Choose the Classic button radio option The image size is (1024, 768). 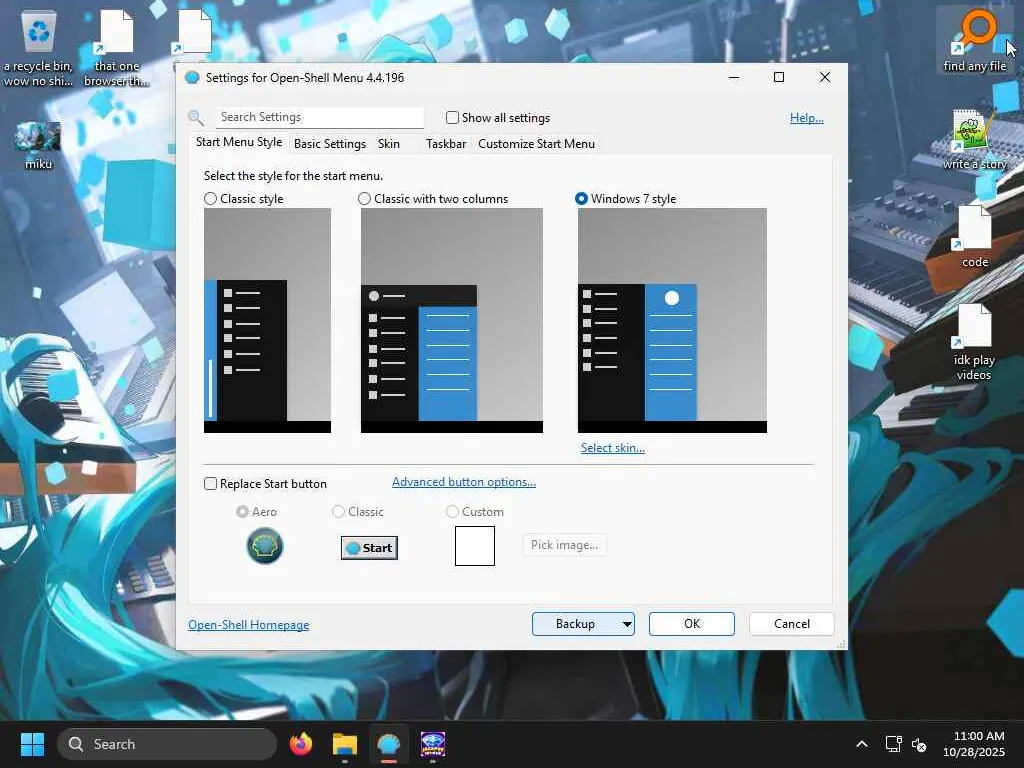click(x=338, y=512)
